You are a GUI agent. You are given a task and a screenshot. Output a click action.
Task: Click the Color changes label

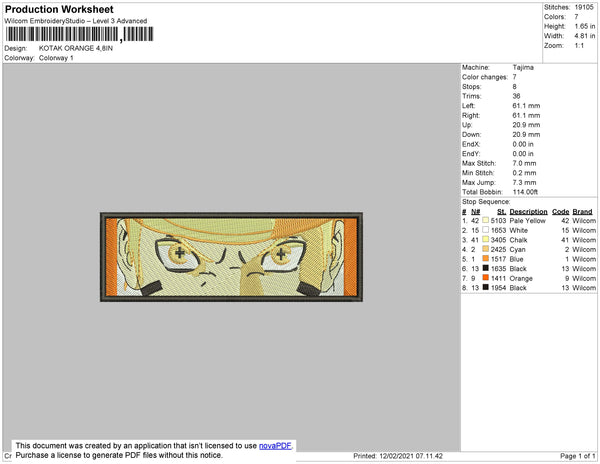click(485, 77)
